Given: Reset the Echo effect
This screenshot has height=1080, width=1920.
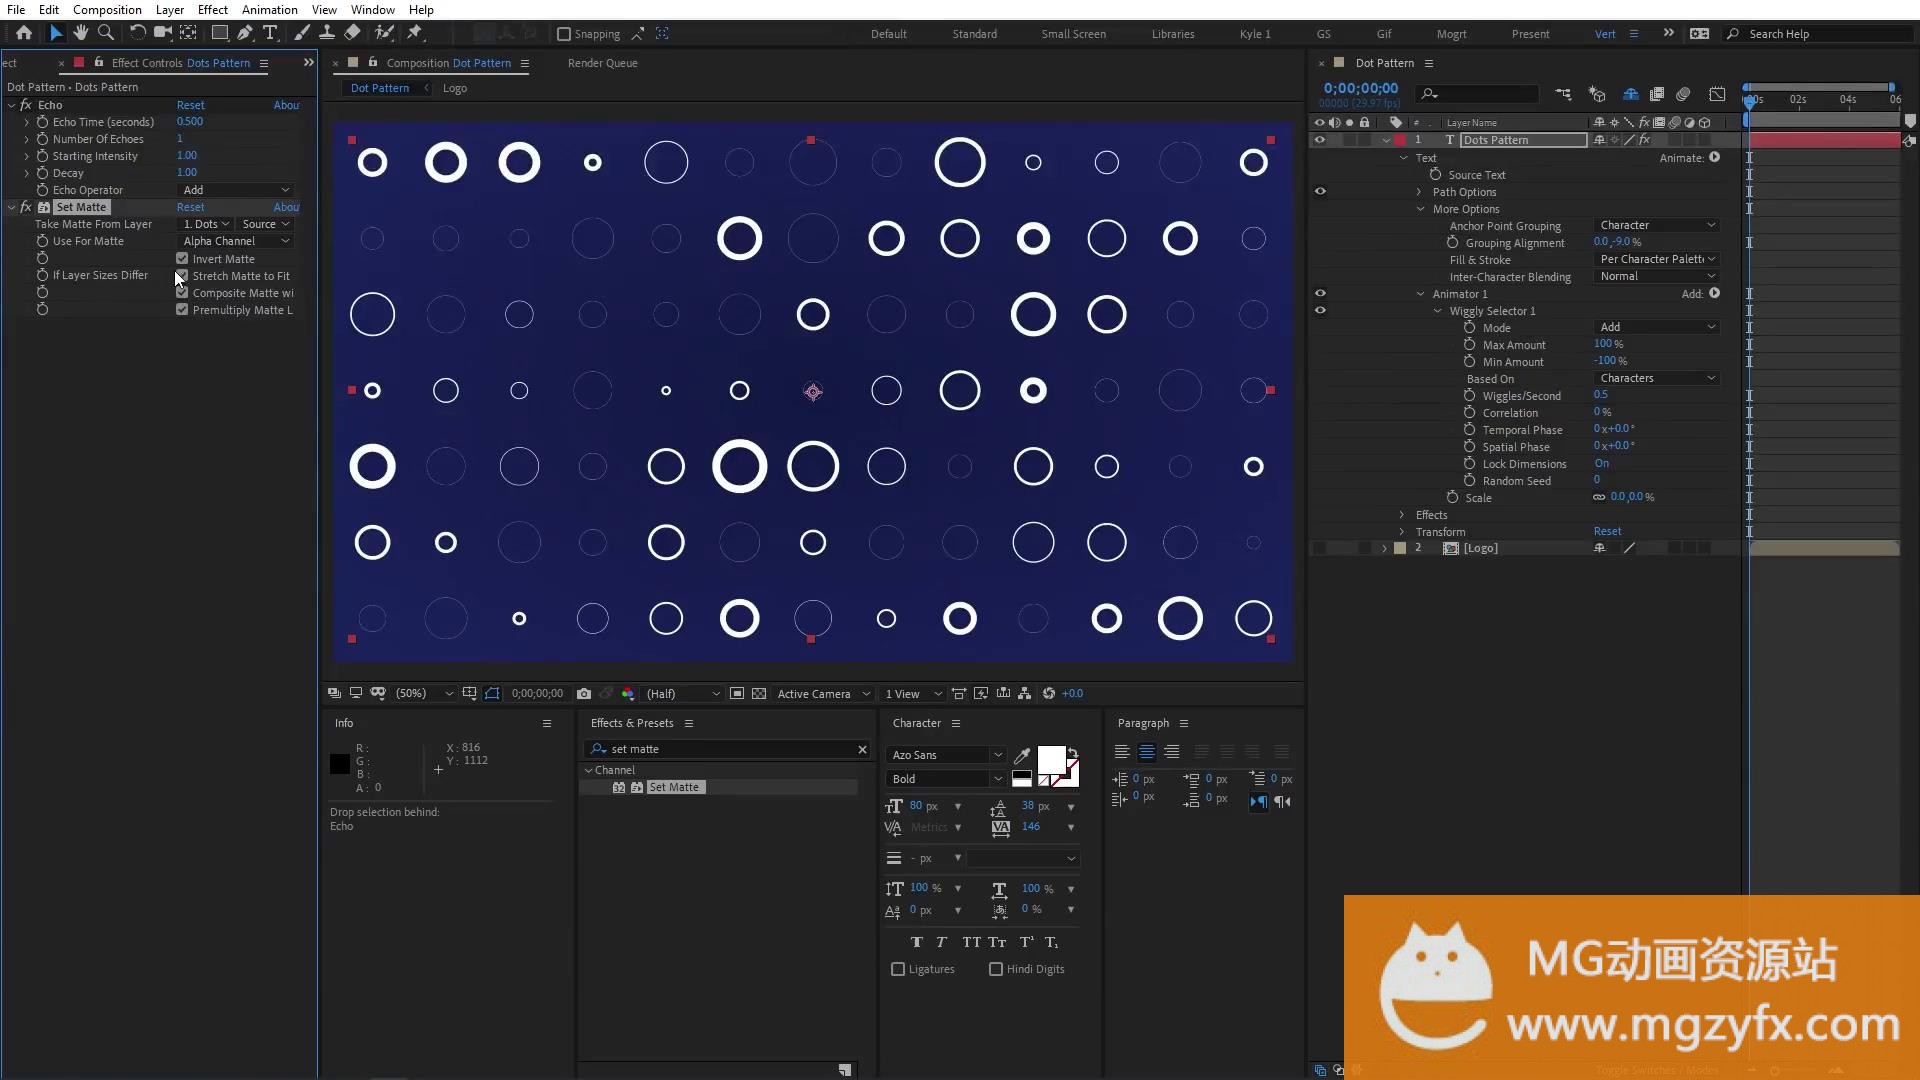Looking at the screenshot, I should tap(190, 105).
